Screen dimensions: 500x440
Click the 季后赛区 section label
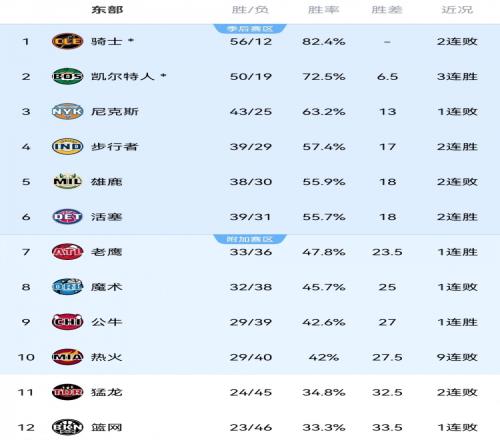[250, 29]
